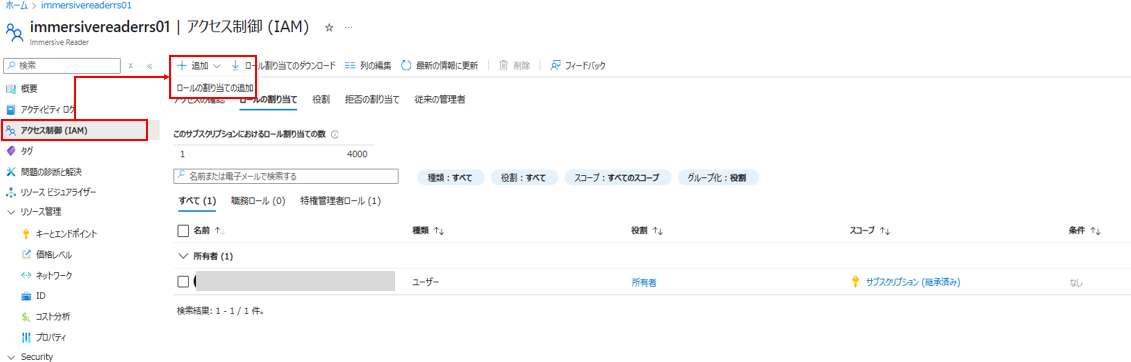
Task: Click ロール割り当てのダウンロード download button
Action: coord(283,66)
